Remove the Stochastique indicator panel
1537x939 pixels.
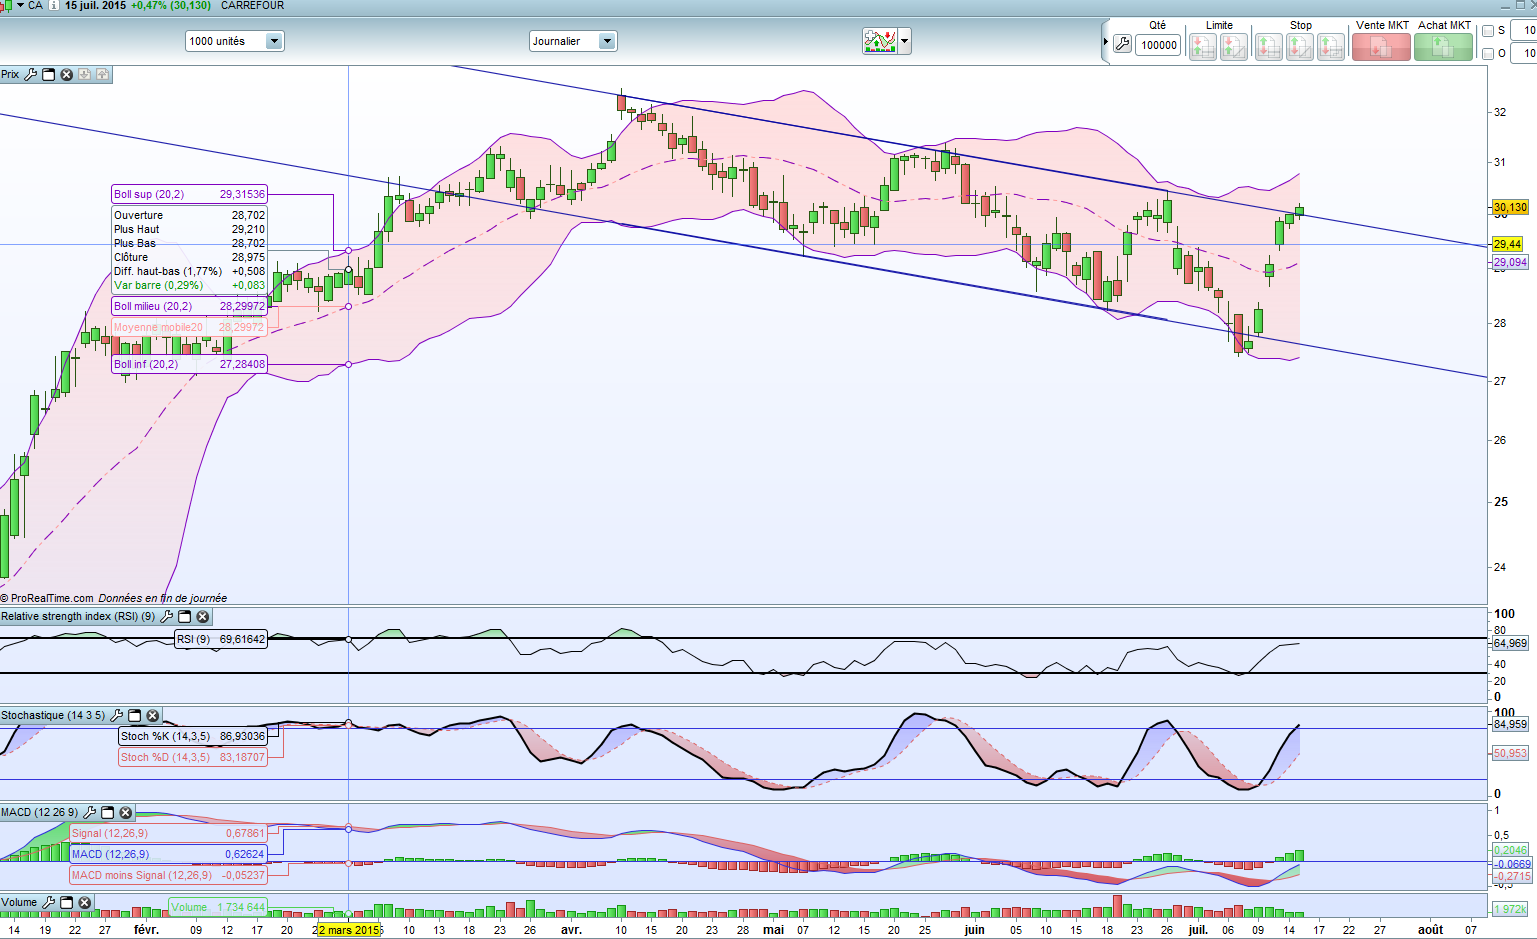tap(153, 716)
